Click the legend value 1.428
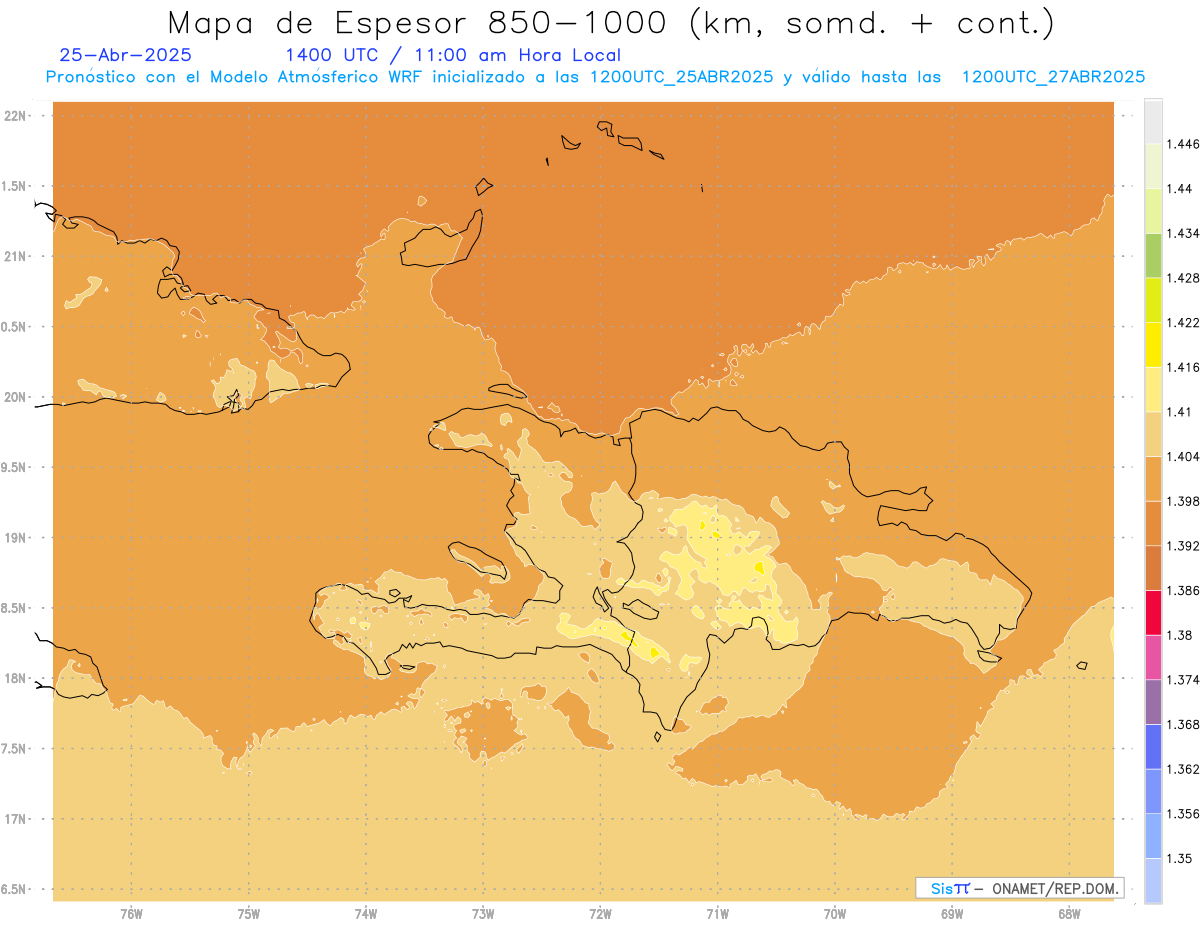This screenshot has width=1200, height=927. pyautogui.click(x=1183, y=278)
